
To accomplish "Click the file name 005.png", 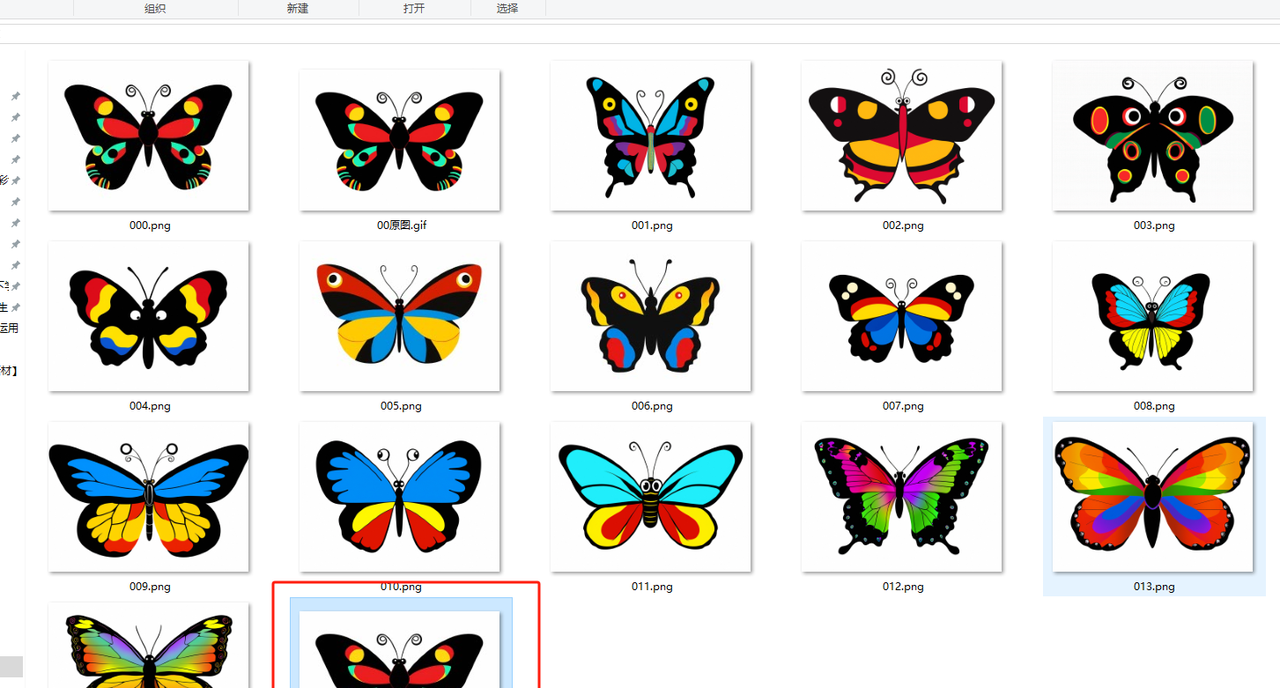I will pos(401,406).
